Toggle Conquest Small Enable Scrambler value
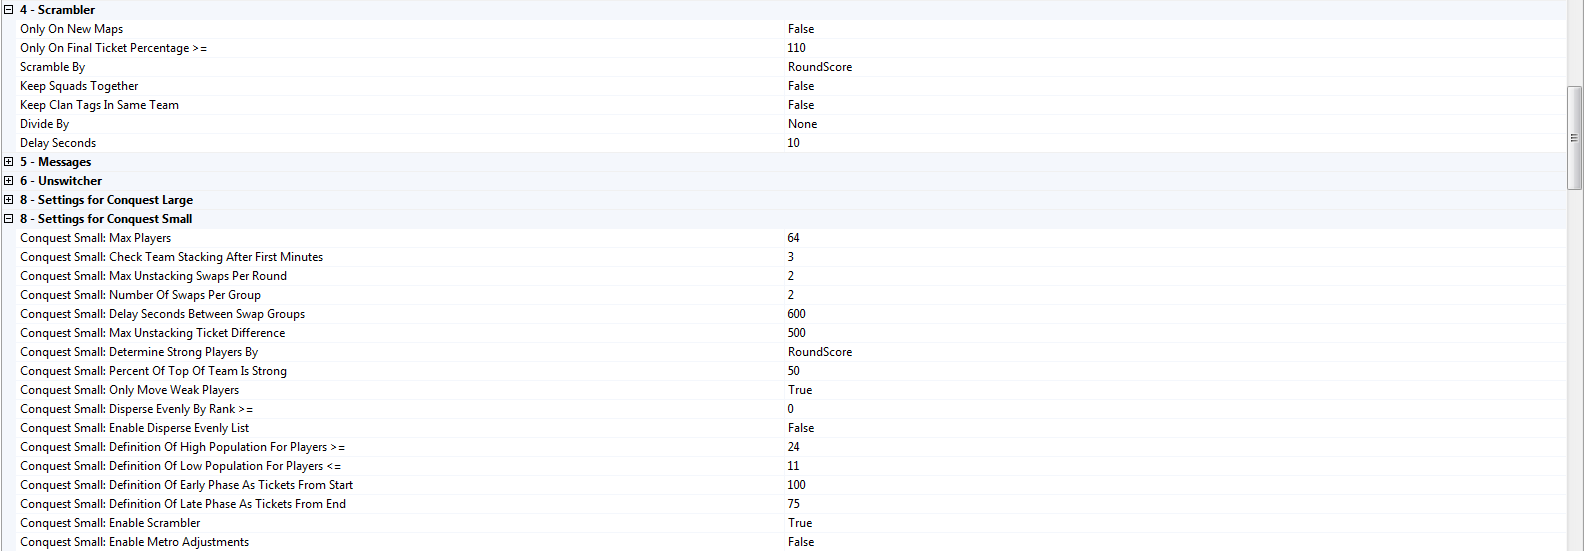 [x=800, y=523]
